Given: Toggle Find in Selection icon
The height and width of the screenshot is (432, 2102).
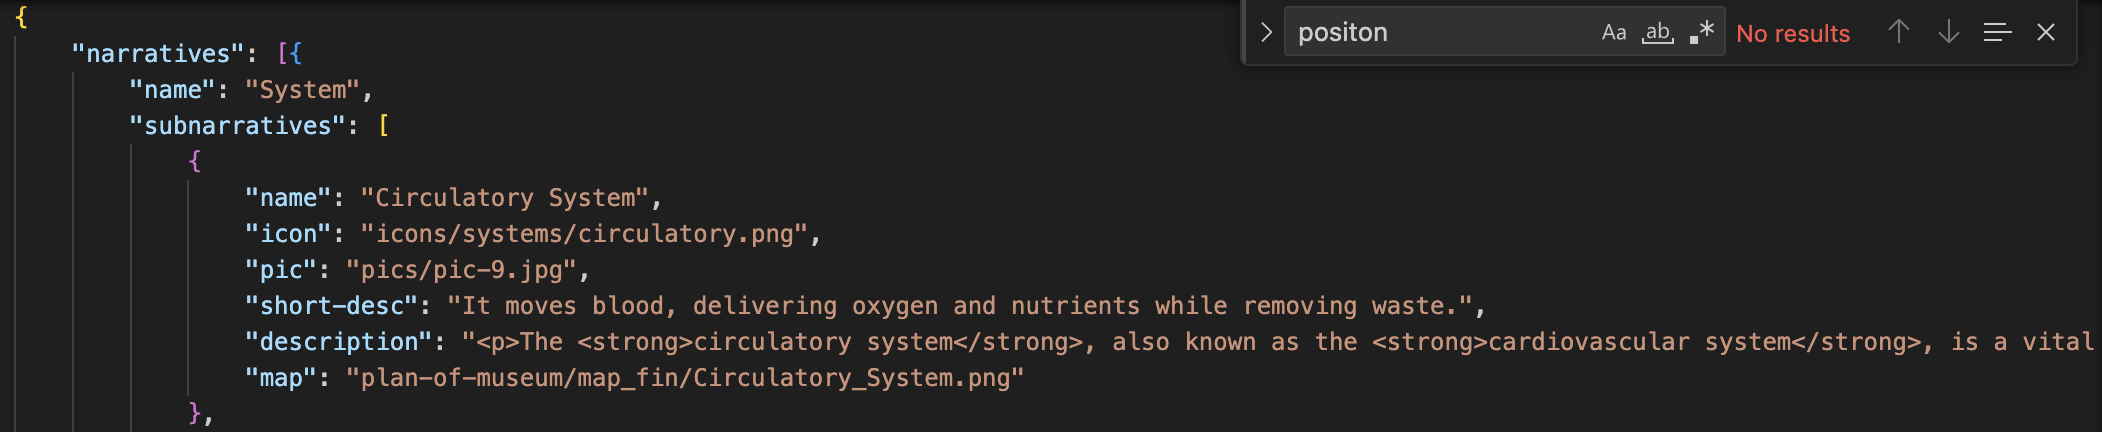Looking at the screenshot, I should (1997, 32).
